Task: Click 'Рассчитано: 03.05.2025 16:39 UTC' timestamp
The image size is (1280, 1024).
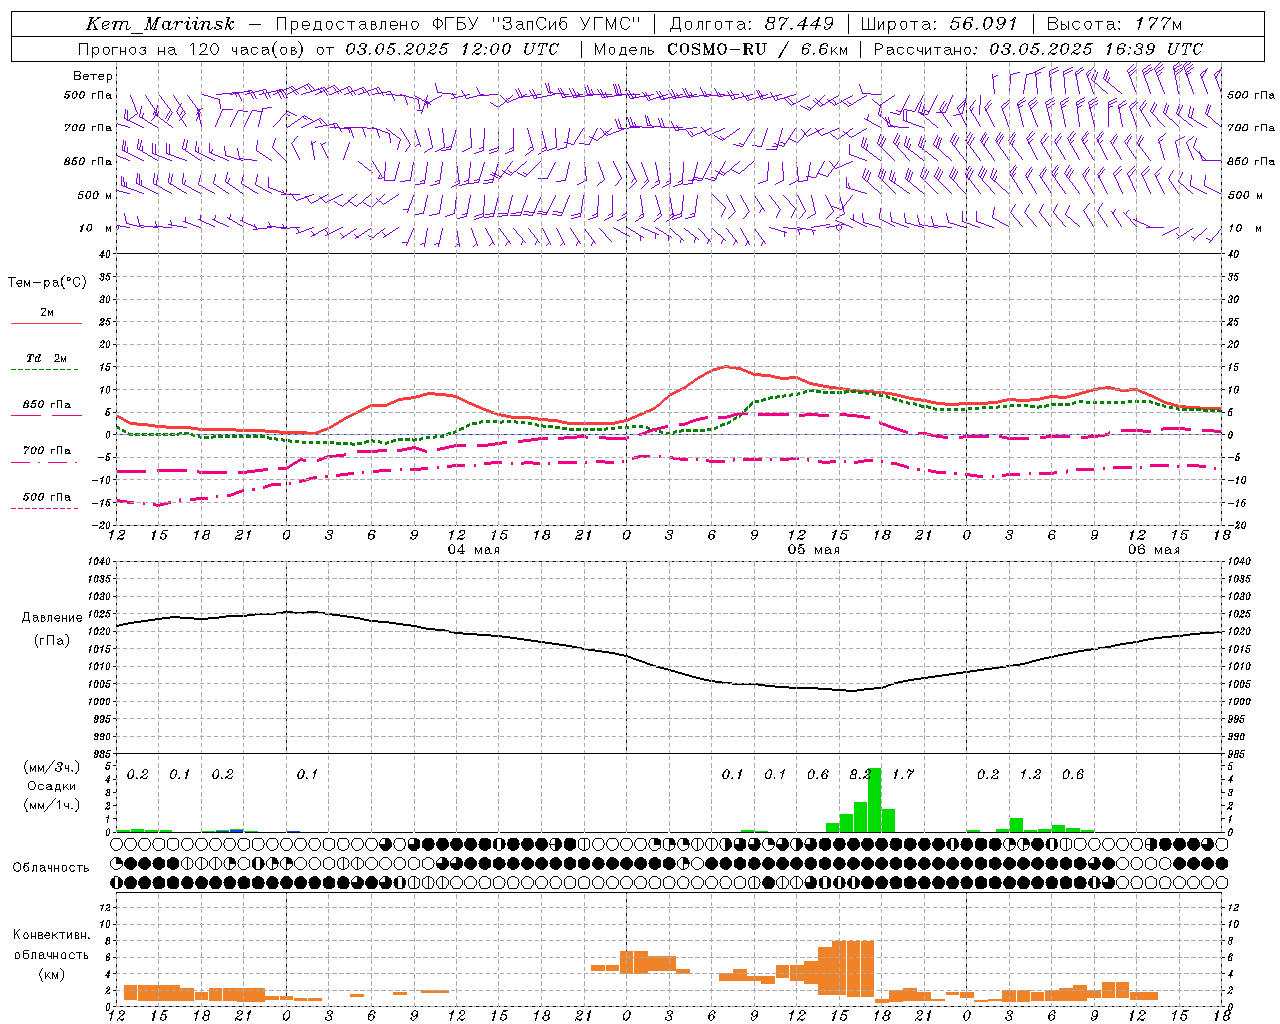Action: click(x=1038, y=49)
